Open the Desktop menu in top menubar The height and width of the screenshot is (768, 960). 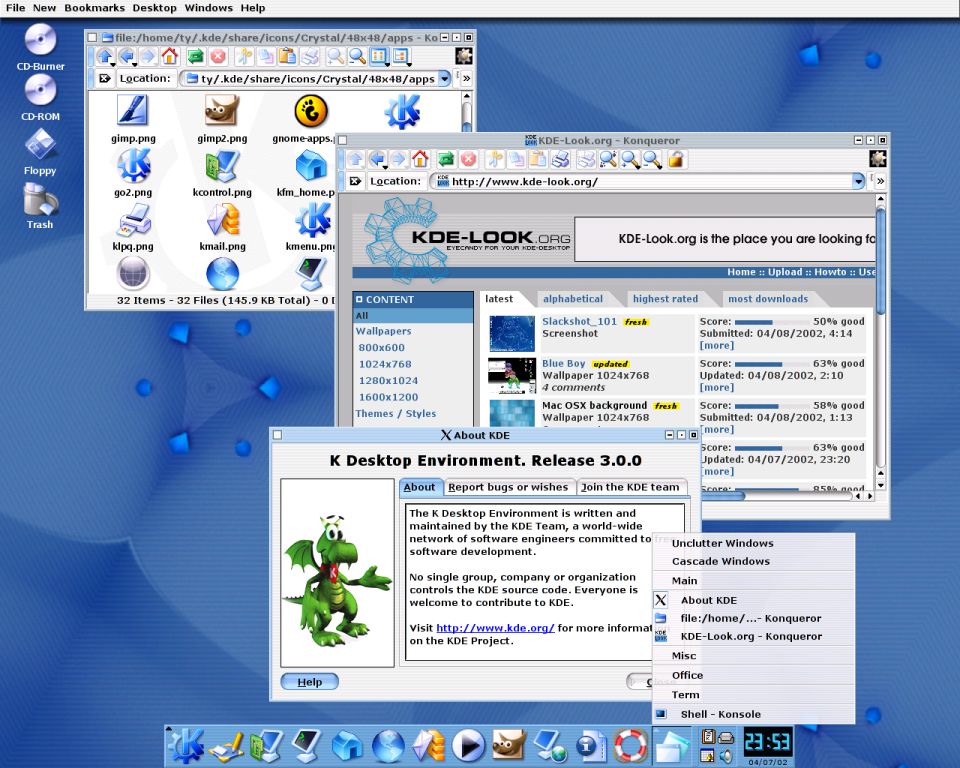click(154, 8)
